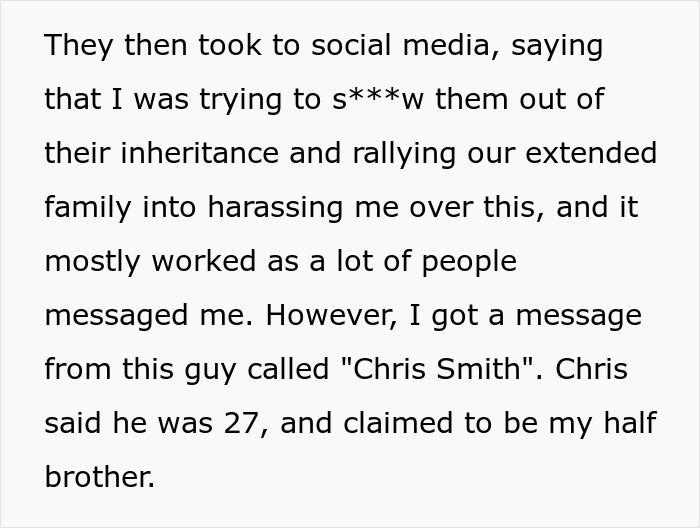Click the final word "brother."

pyautogui.click(x=99, y=478)
